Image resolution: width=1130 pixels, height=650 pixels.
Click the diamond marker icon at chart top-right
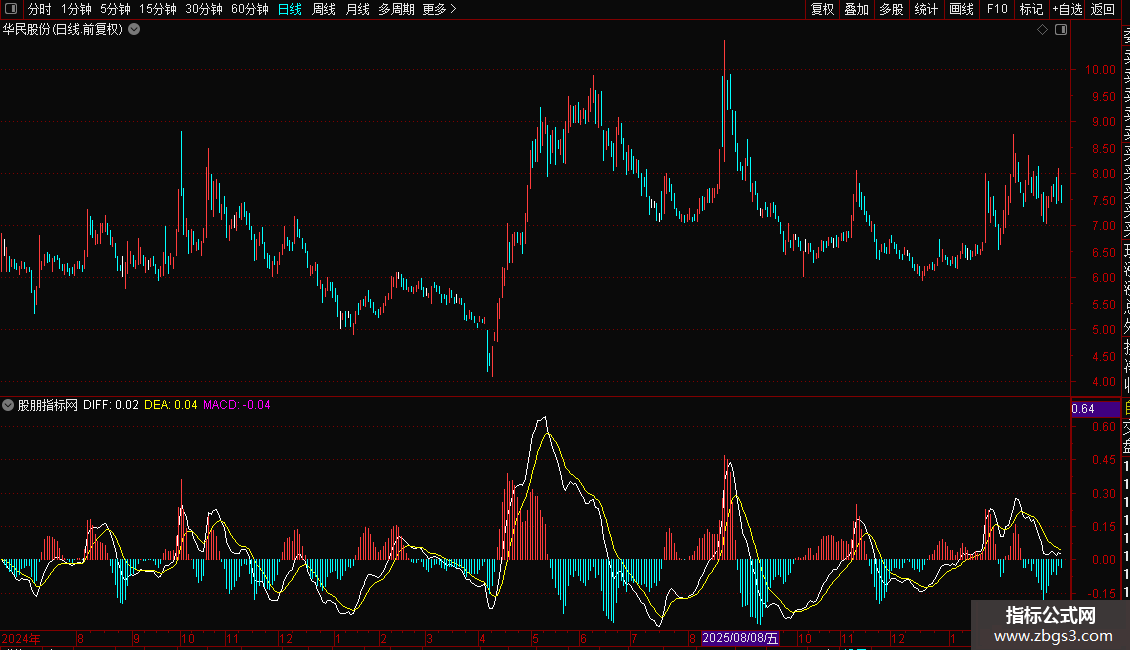[1042, 30]
